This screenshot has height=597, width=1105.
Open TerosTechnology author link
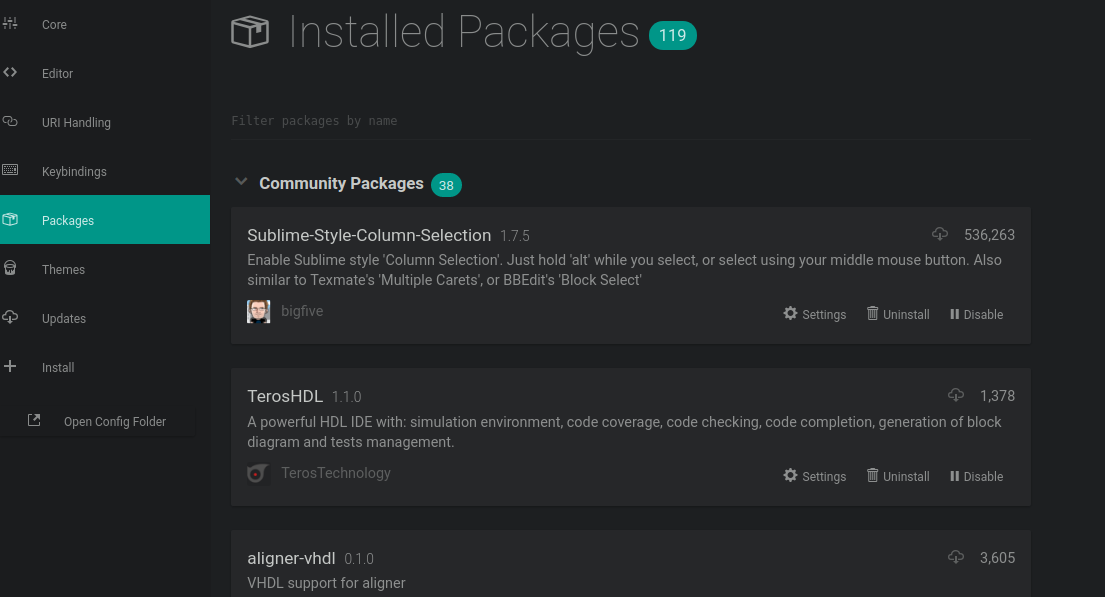click(335, 473)
